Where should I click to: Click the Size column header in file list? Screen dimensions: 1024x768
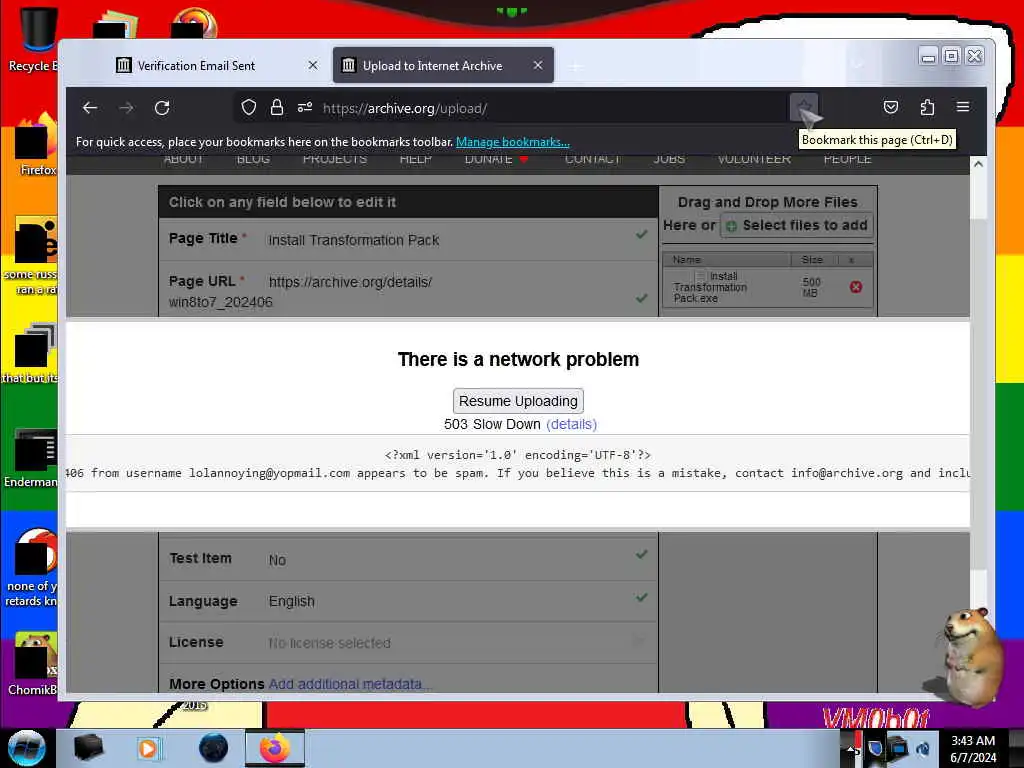[x=812, y=260]
